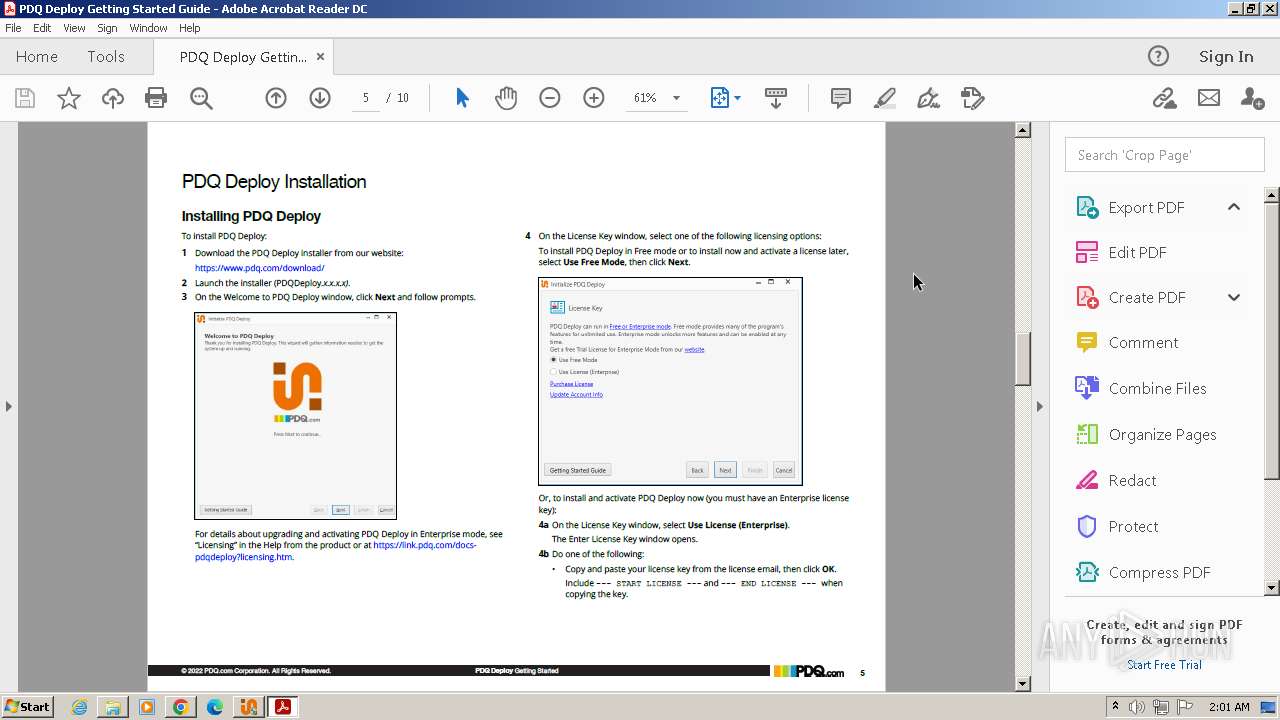This screenshot has height=720, width=1280.
Task: Open the File menu
Action: [13, 28]
